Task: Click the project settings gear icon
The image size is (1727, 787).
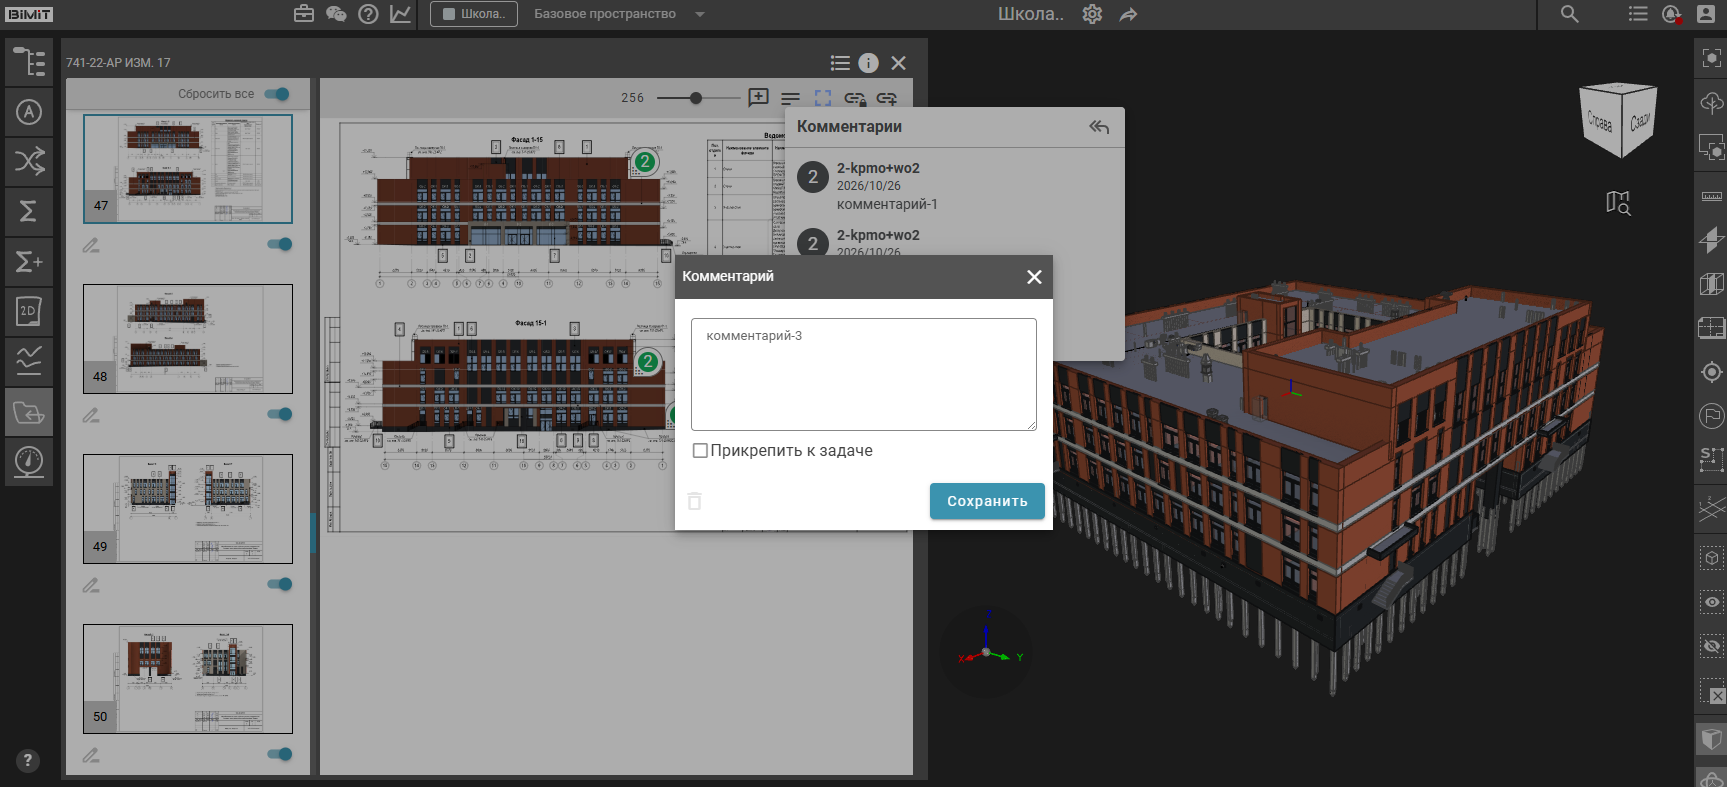Action: pos(1092,14)
